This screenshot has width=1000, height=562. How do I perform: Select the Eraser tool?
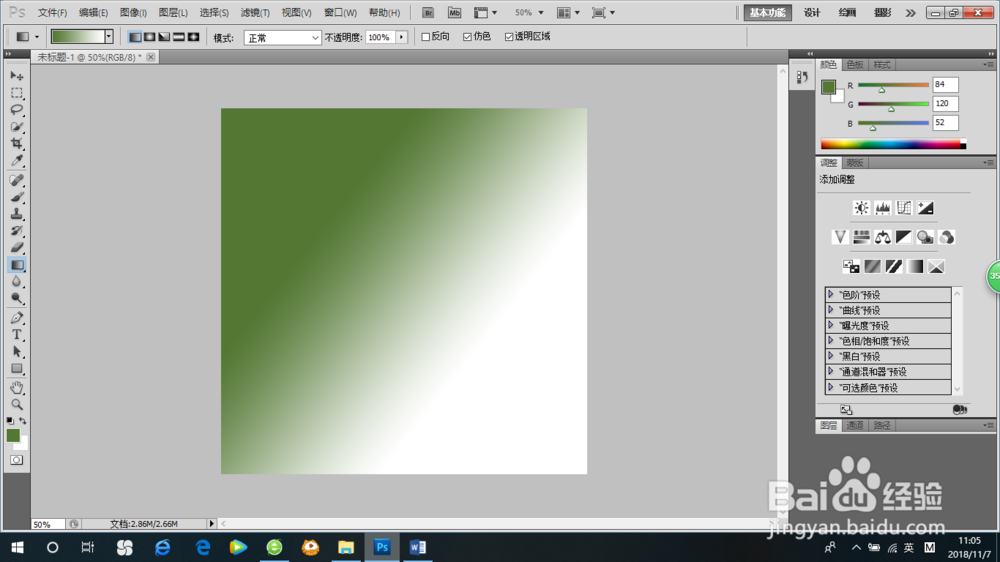(x=17, y=248)
